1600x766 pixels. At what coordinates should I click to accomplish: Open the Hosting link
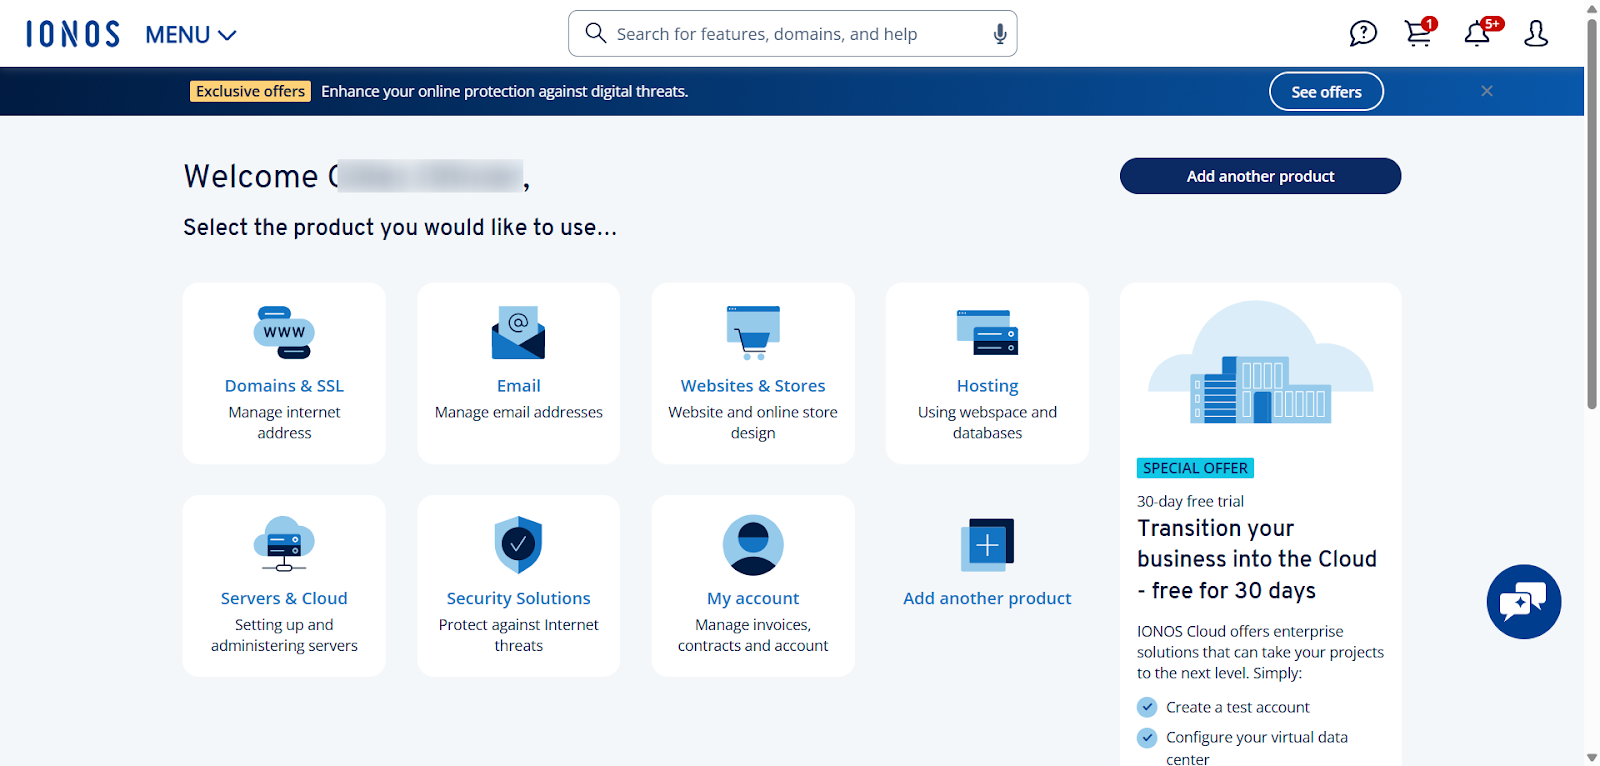pos(987,386)
